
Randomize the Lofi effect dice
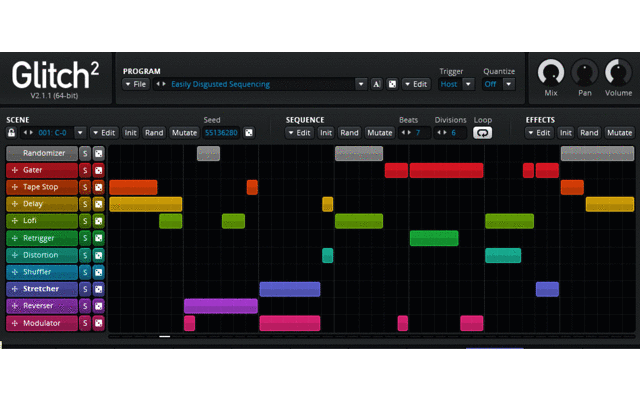tap(98, 221)
